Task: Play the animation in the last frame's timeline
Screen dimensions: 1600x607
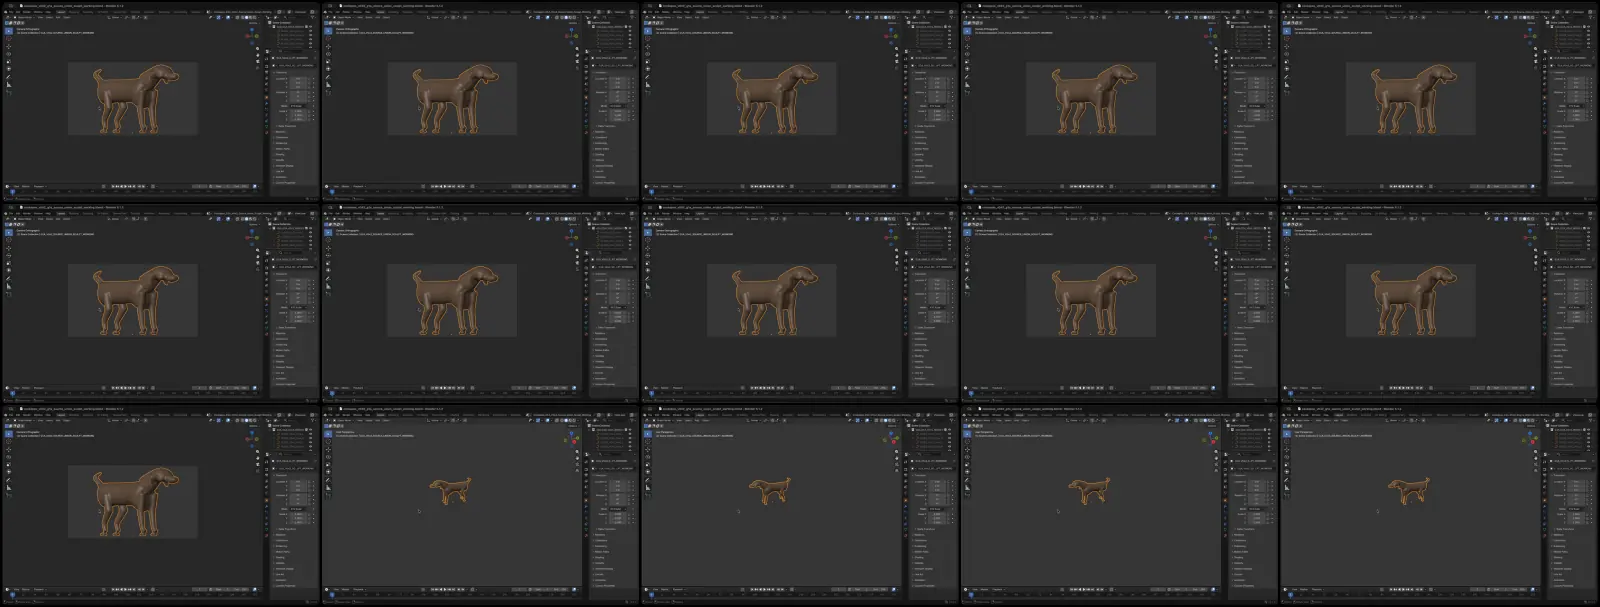Action: point(1403,589)
